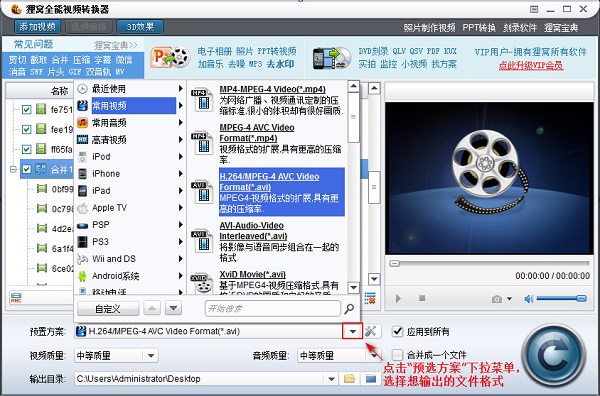Adjust the volume slider handle
The image size is (600, 396).
(x=581, y=298)
